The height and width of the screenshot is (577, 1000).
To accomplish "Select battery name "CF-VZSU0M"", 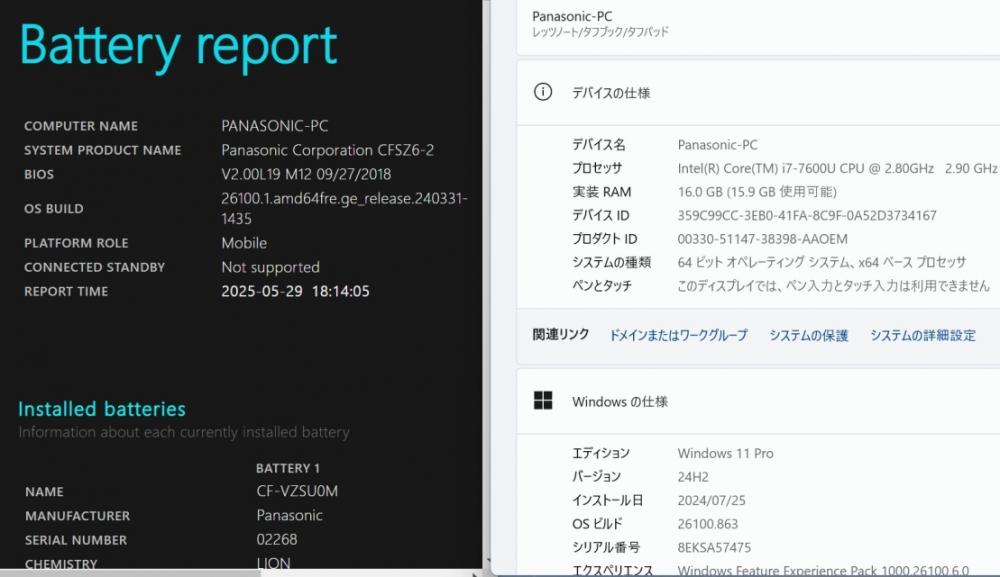I will (x=297, y=492).
